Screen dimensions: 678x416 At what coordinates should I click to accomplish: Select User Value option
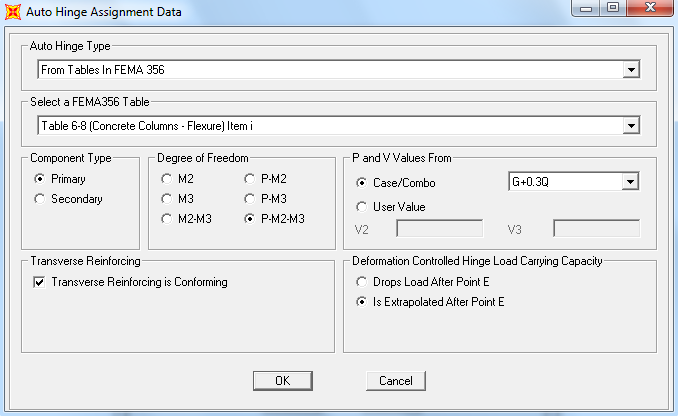click(x=361, y=207)
